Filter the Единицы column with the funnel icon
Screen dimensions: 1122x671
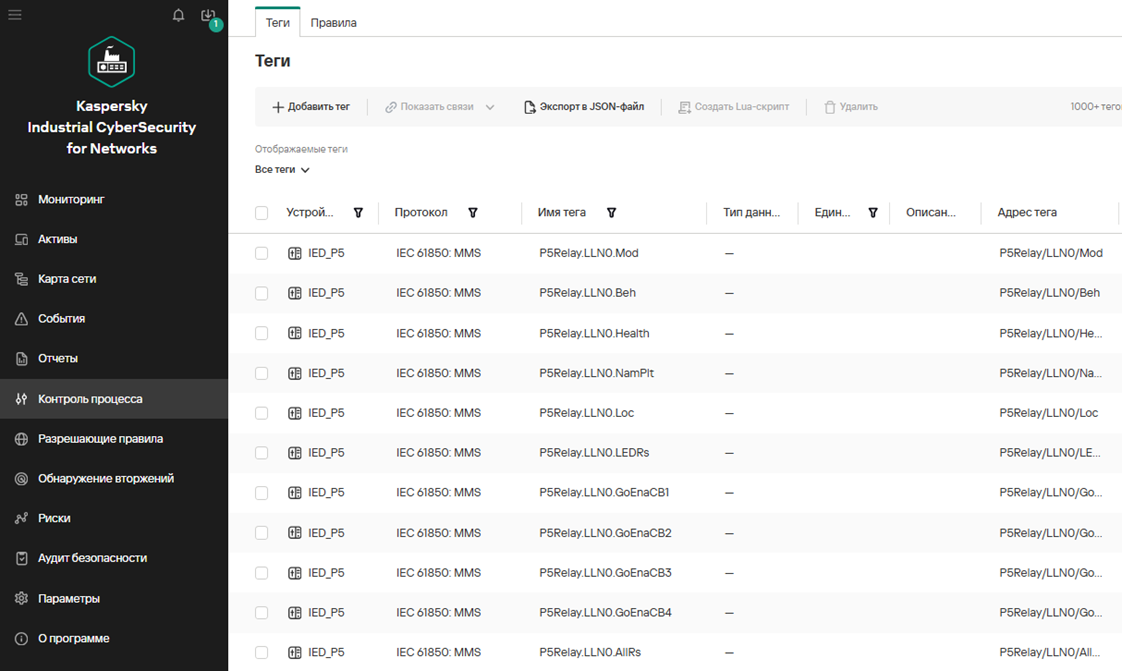pos(873,212)
